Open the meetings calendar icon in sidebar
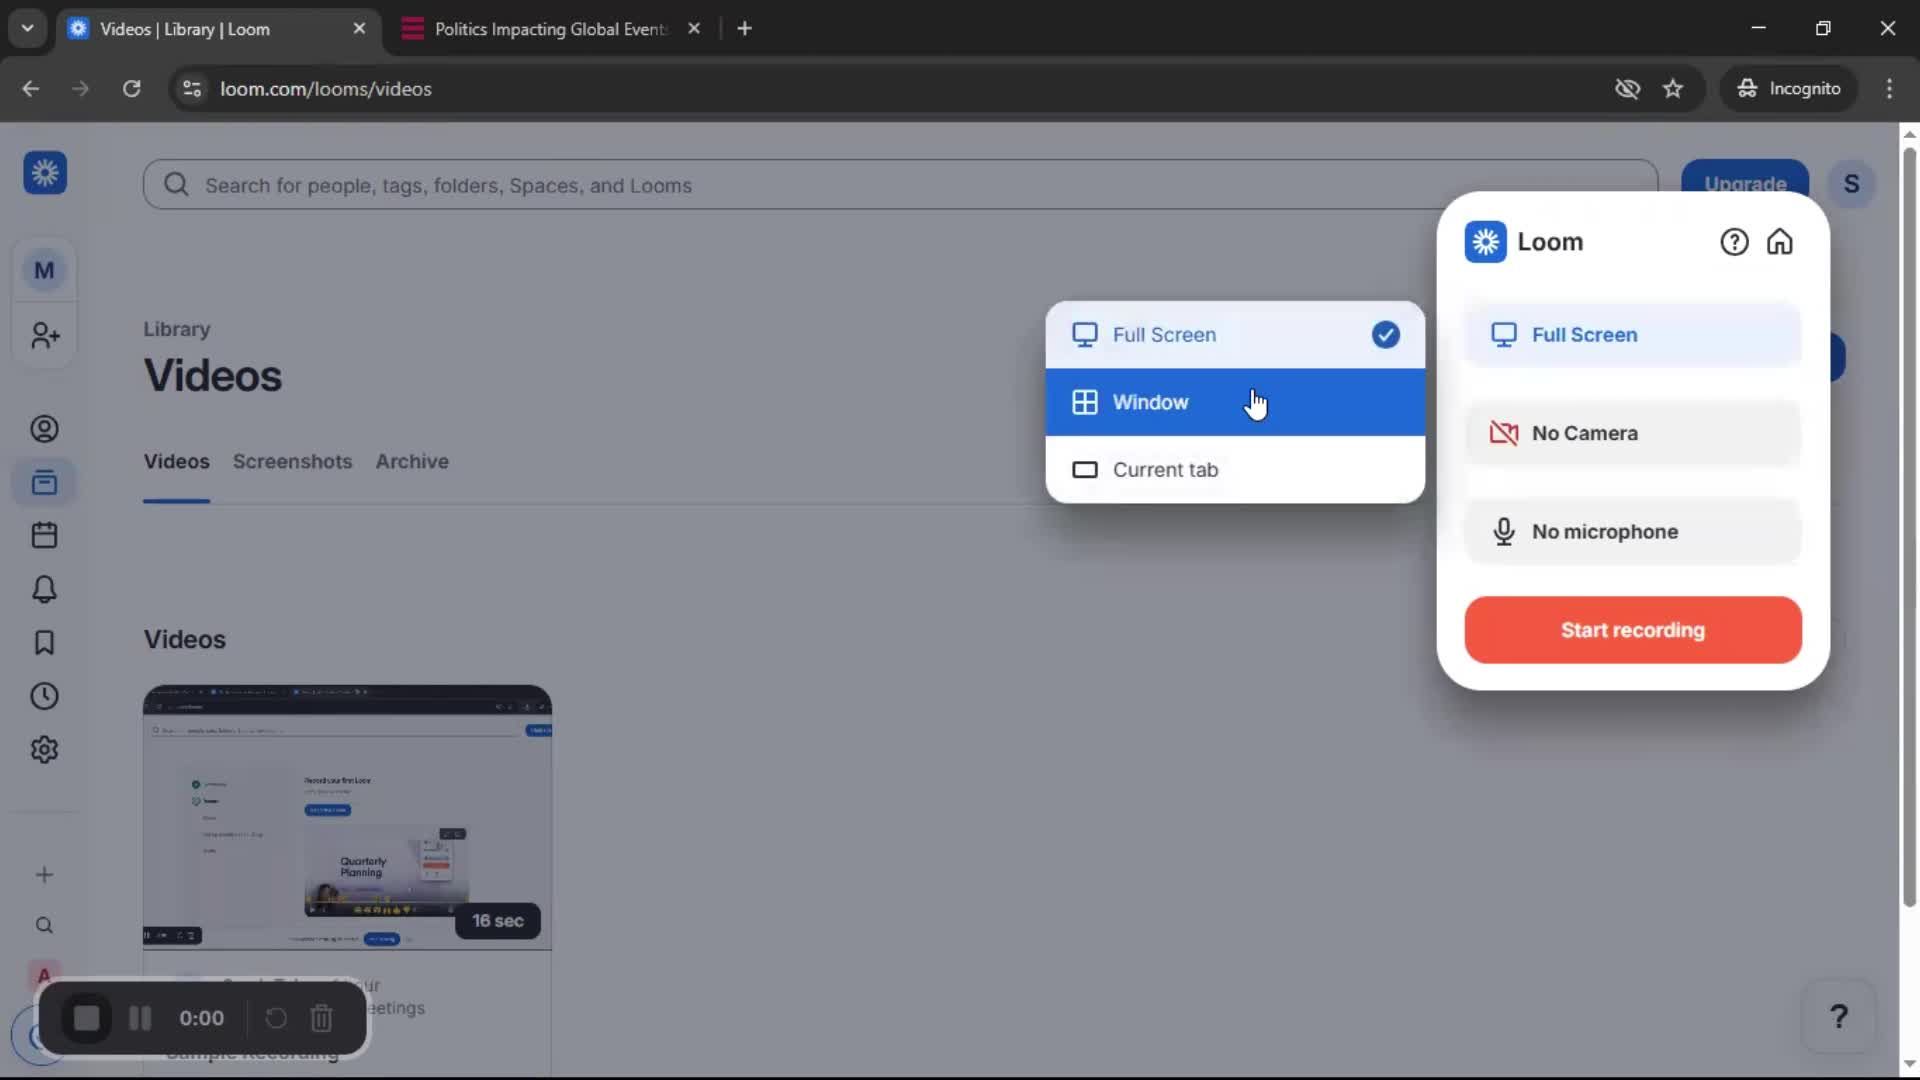This screenshot has width=1920, height=1080. coord(44,535)
